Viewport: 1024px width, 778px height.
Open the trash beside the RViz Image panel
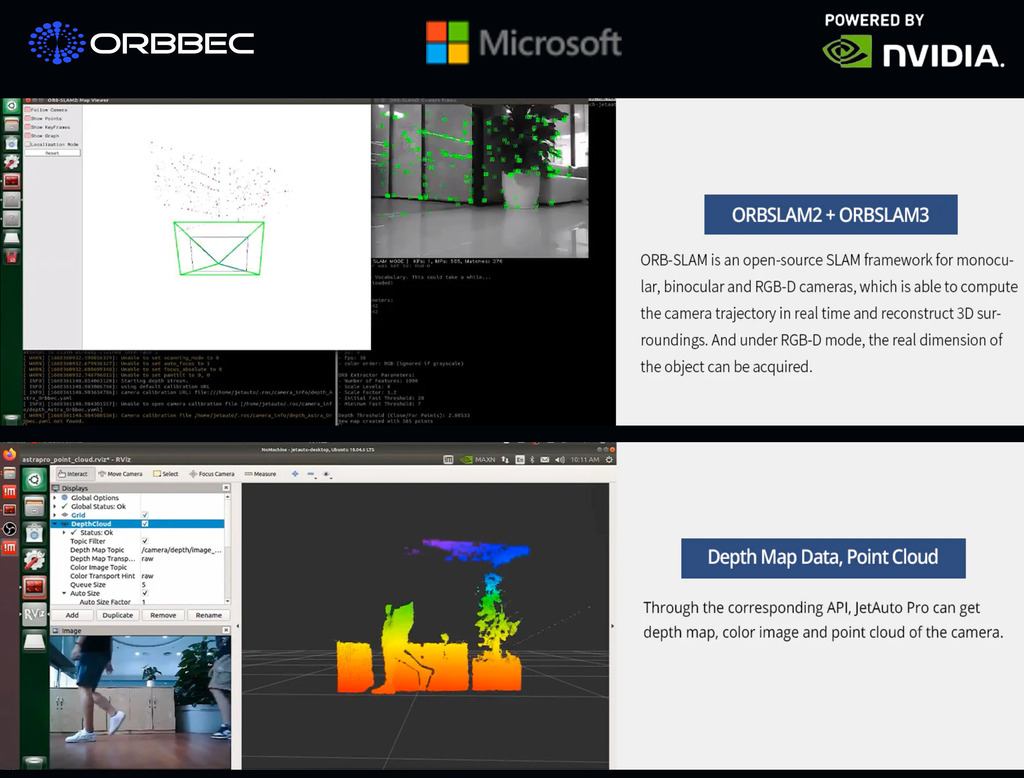pyautogui.click(x=35, y=761)
